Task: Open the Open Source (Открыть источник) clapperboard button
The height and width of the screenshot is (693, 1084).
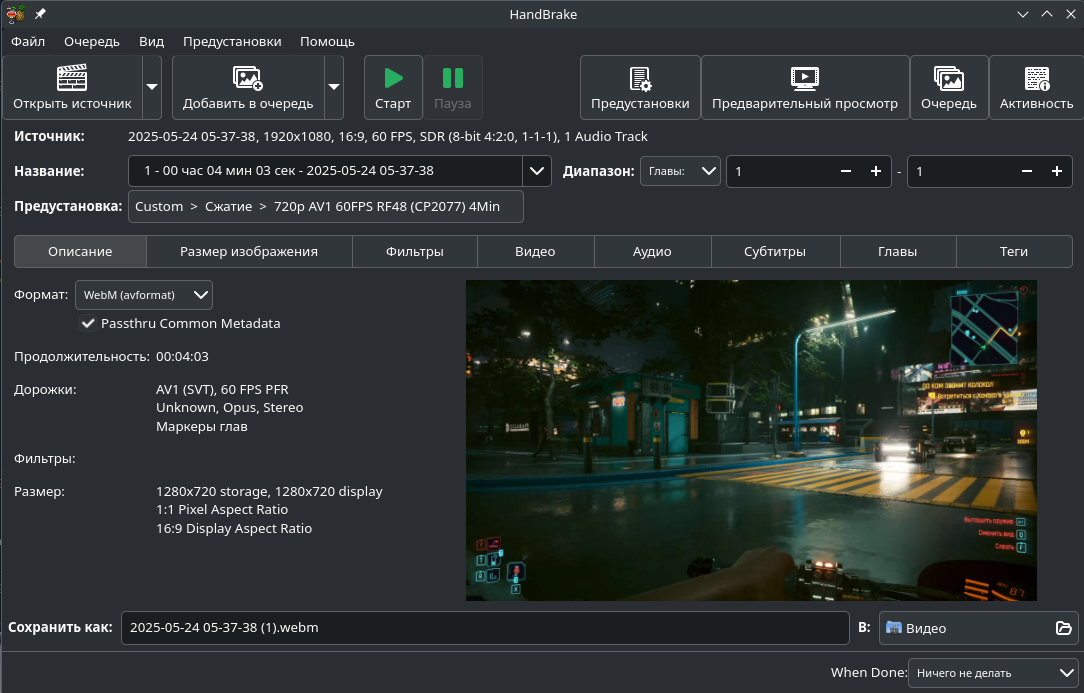Action: pos(72,88)
